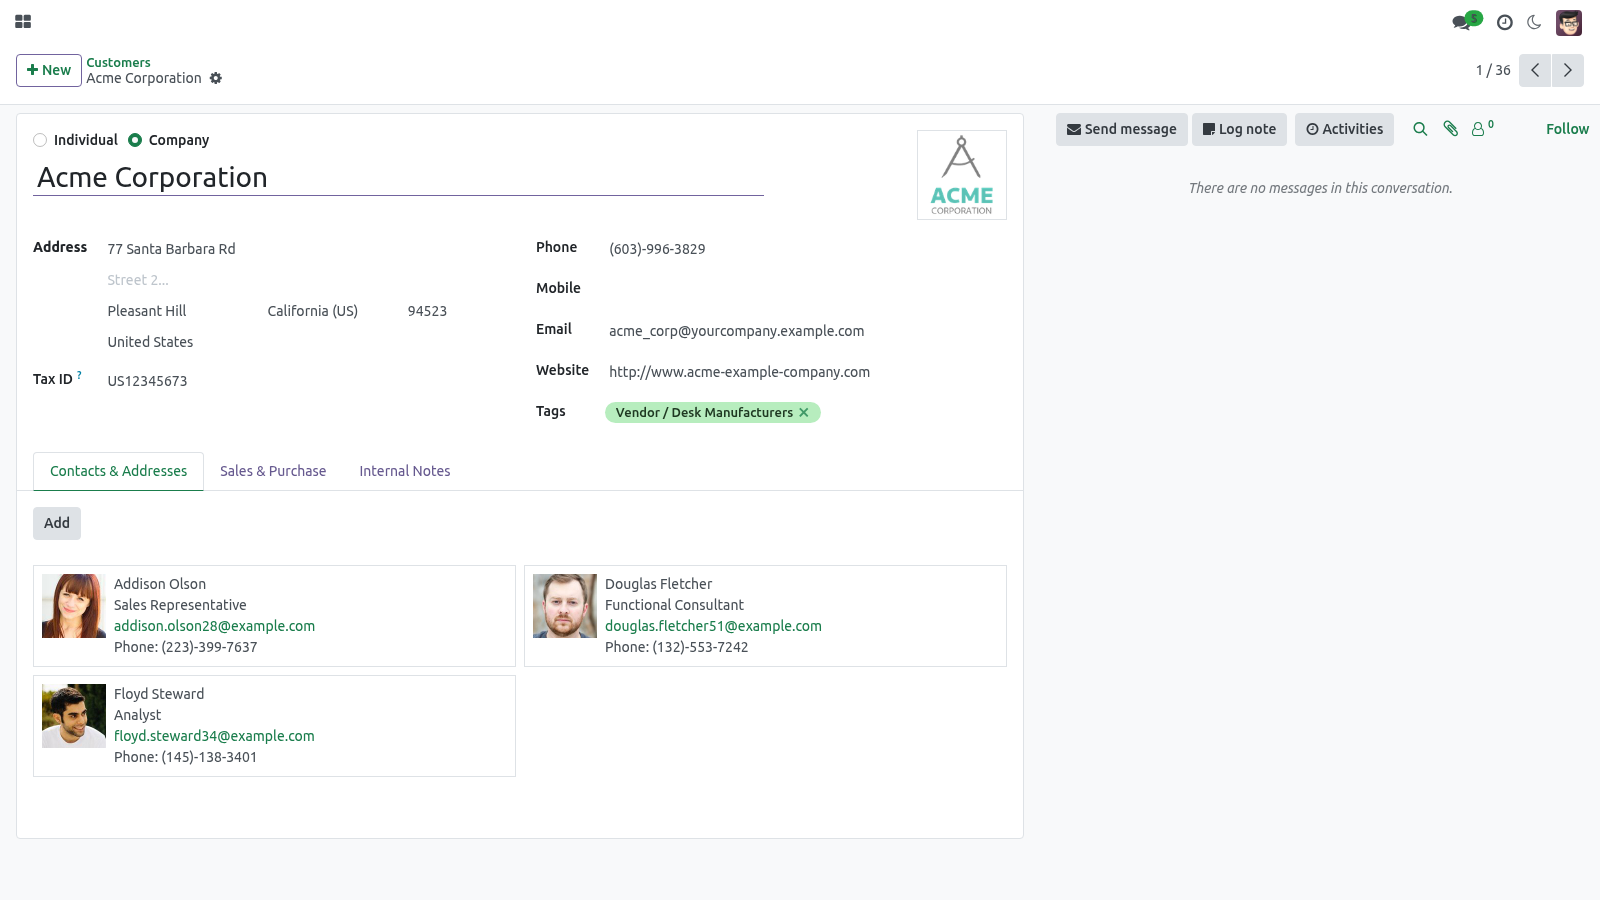The height and width of the screenshot is (900, 1600).
Task: Click the empty Mobile field
Action: point(807,289)
